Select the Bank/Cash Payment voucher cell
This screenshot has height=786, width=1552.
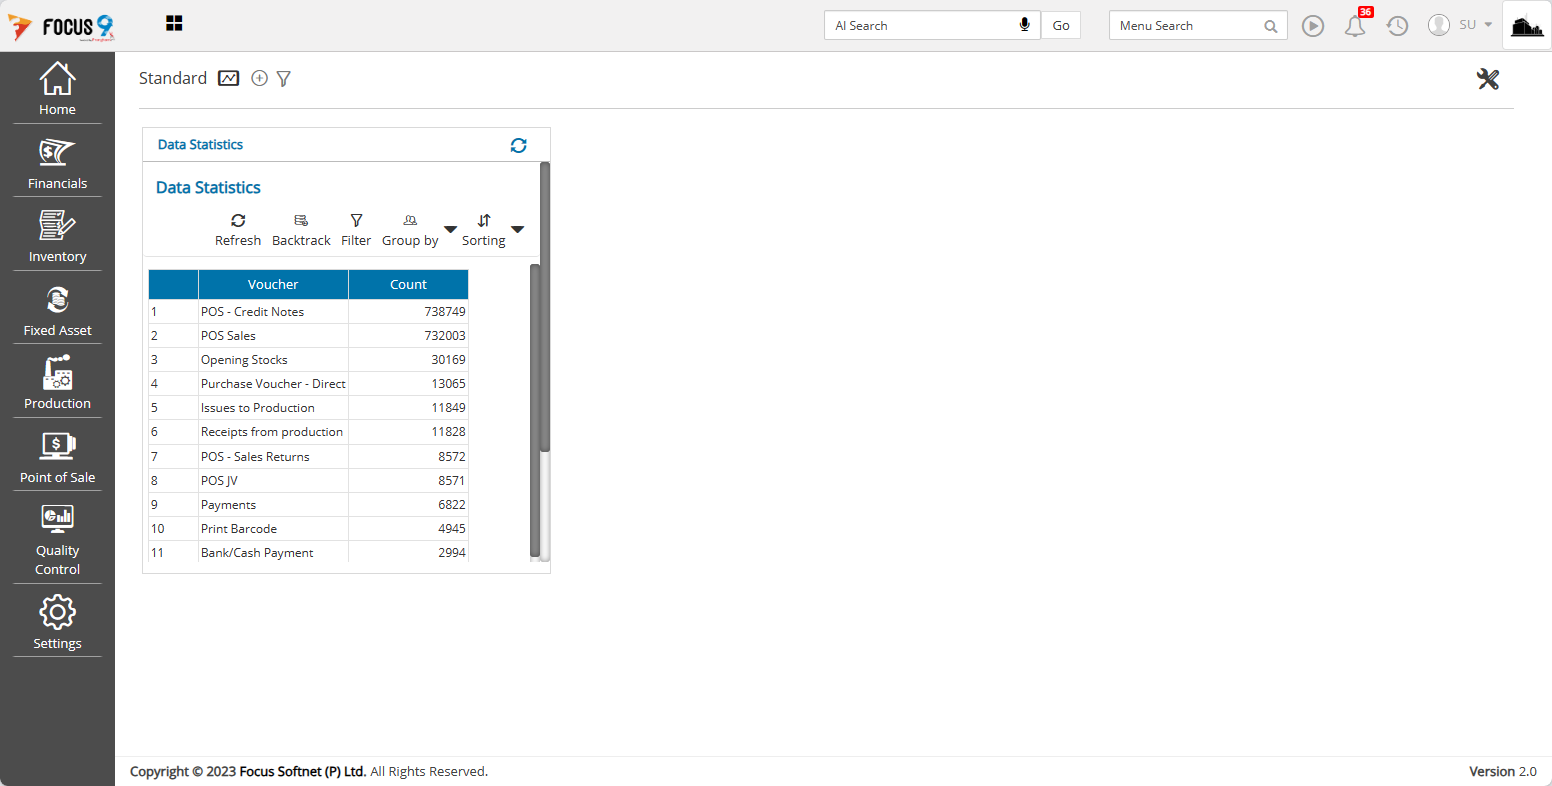(x=273, y=552)
